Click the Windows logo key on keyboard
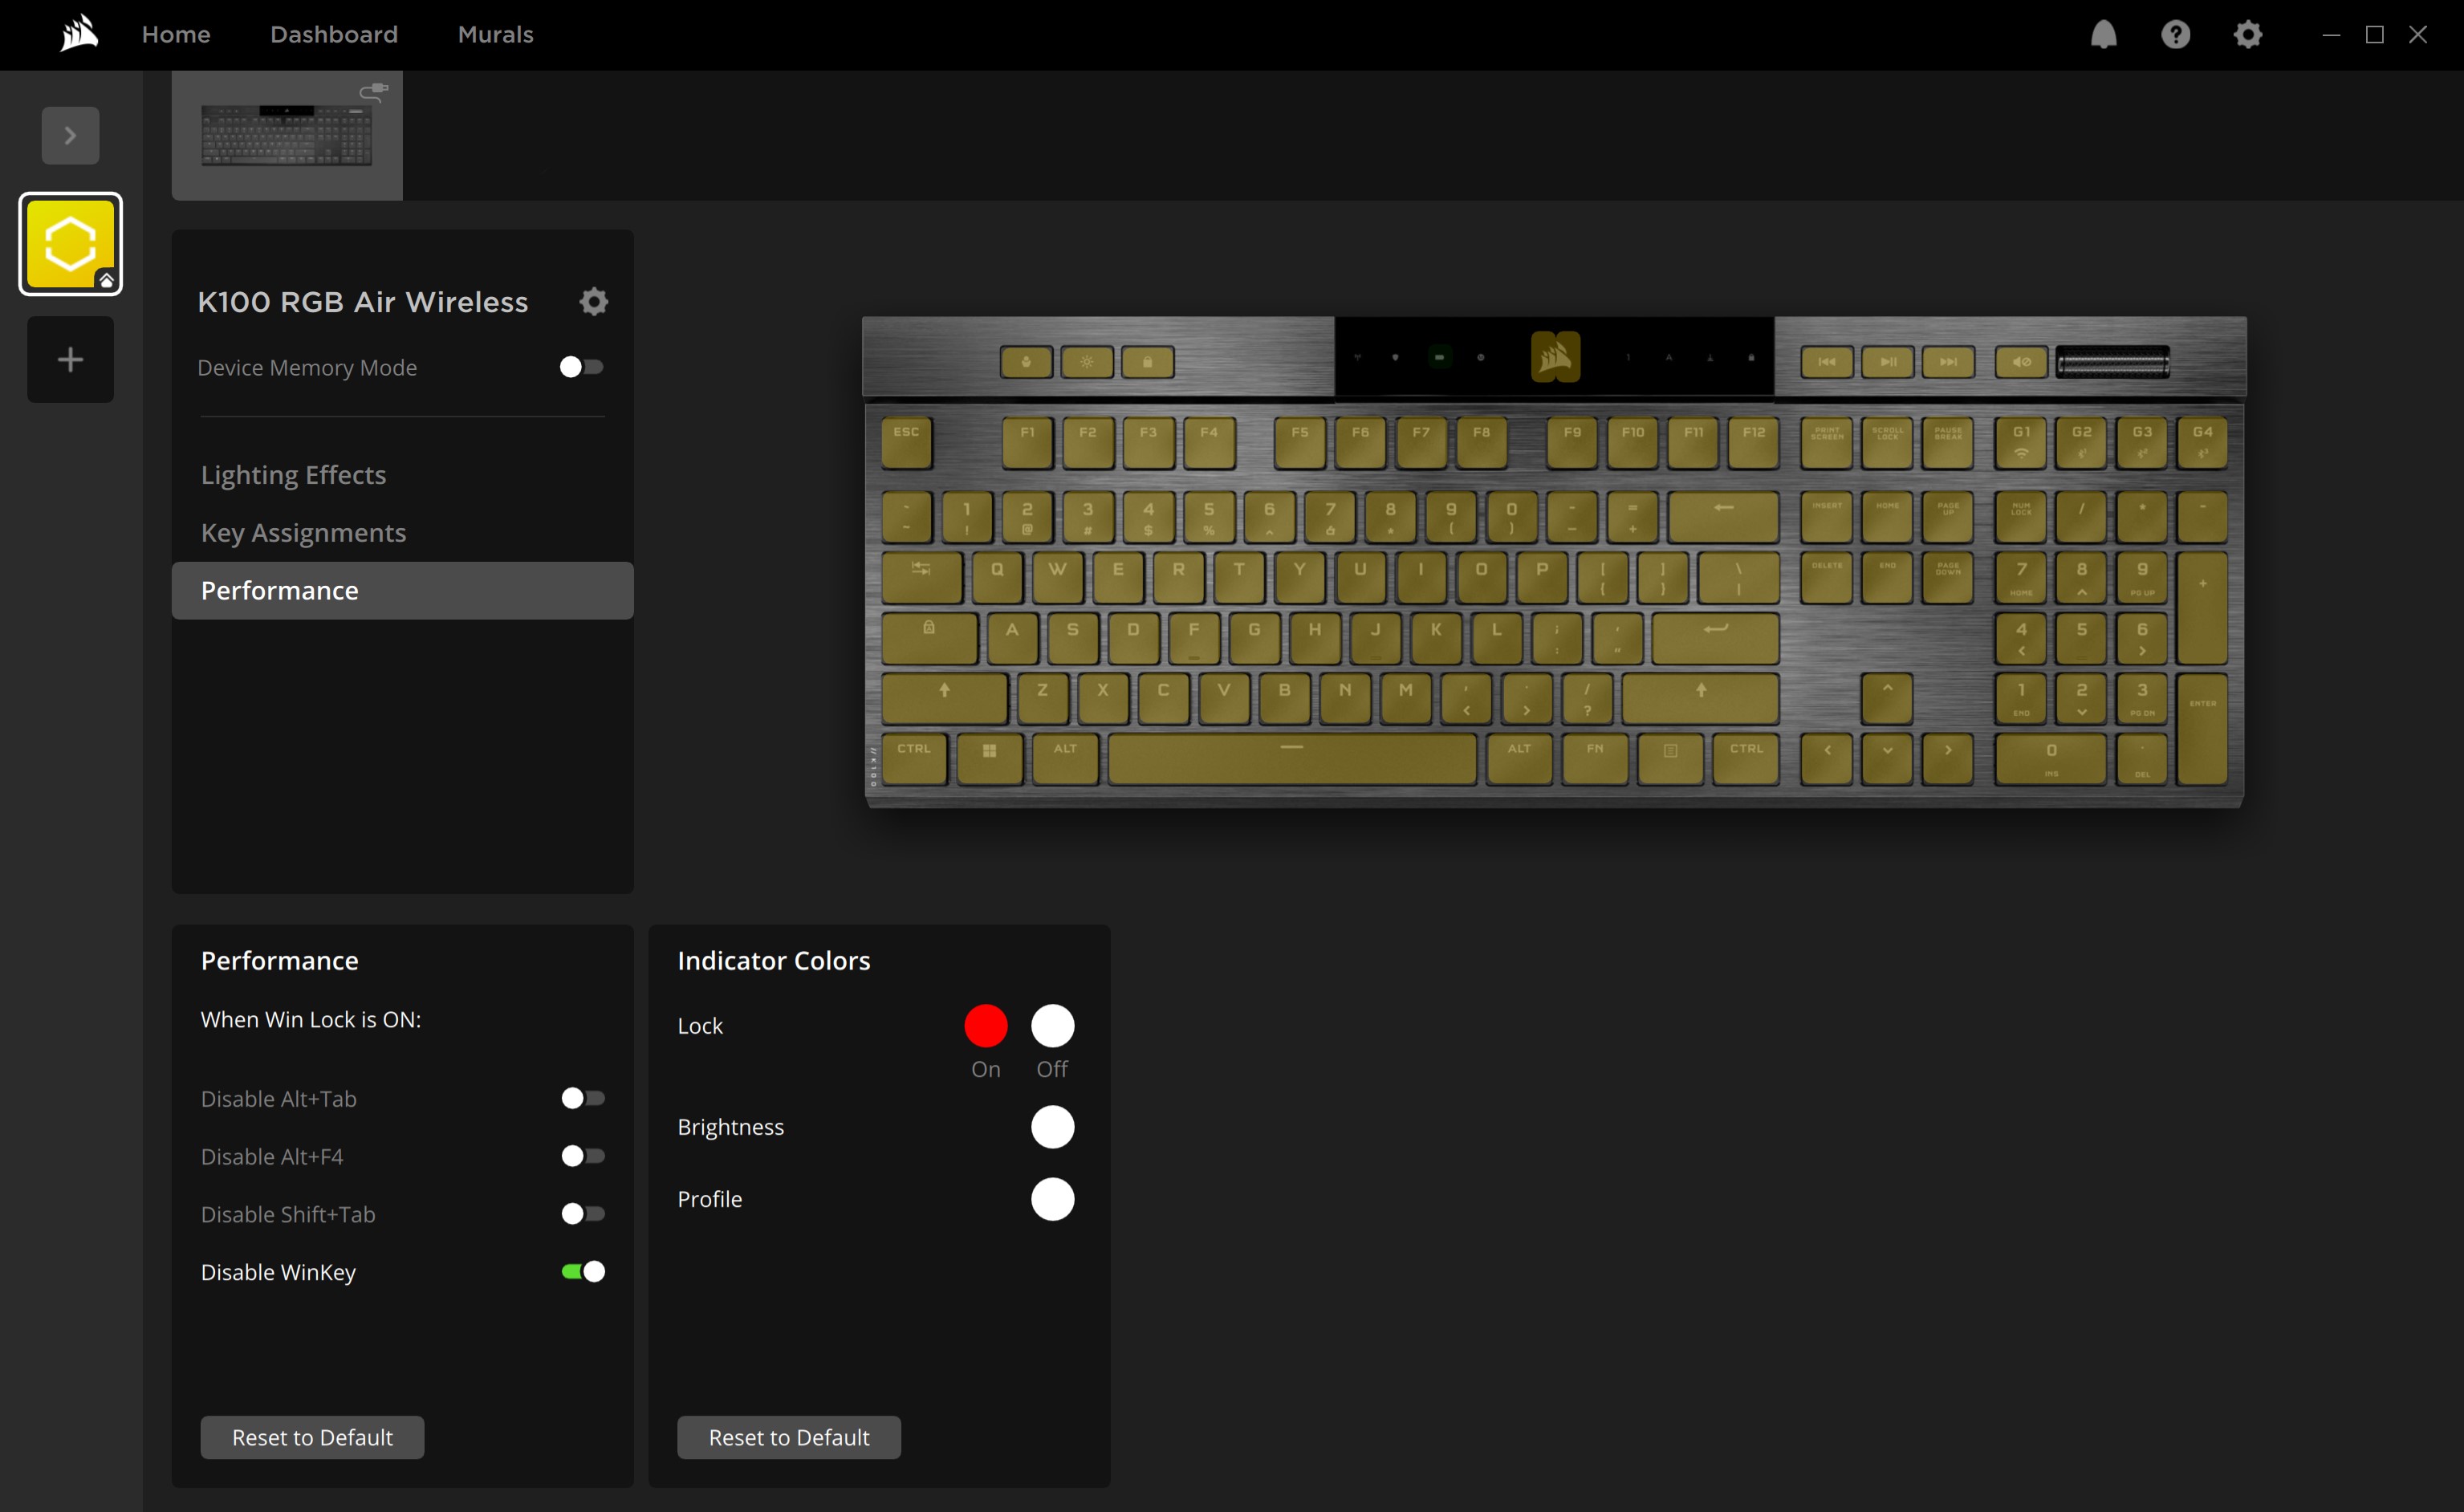 (x=990, y=759)
